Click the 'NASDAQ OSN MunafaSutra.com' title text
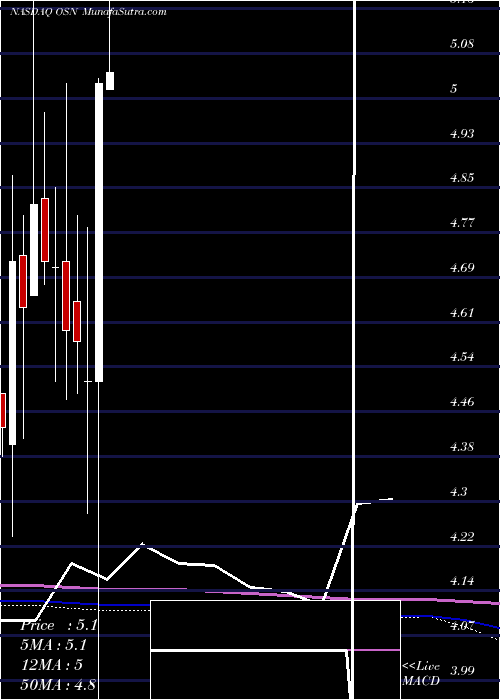Screen dimensions: 500x700 (x=88, y=12)
